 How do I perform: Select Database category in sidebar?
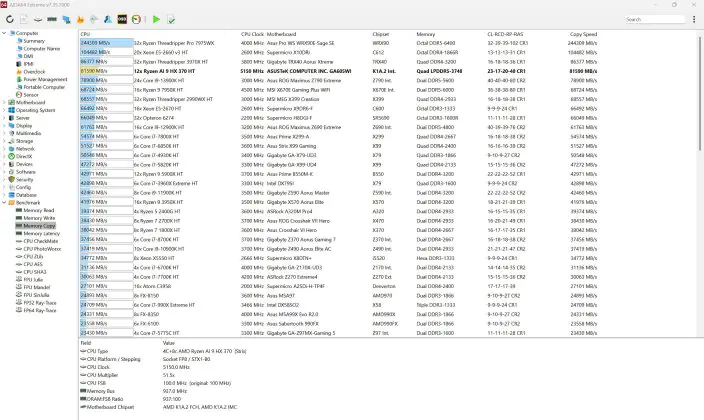(26, 195)
